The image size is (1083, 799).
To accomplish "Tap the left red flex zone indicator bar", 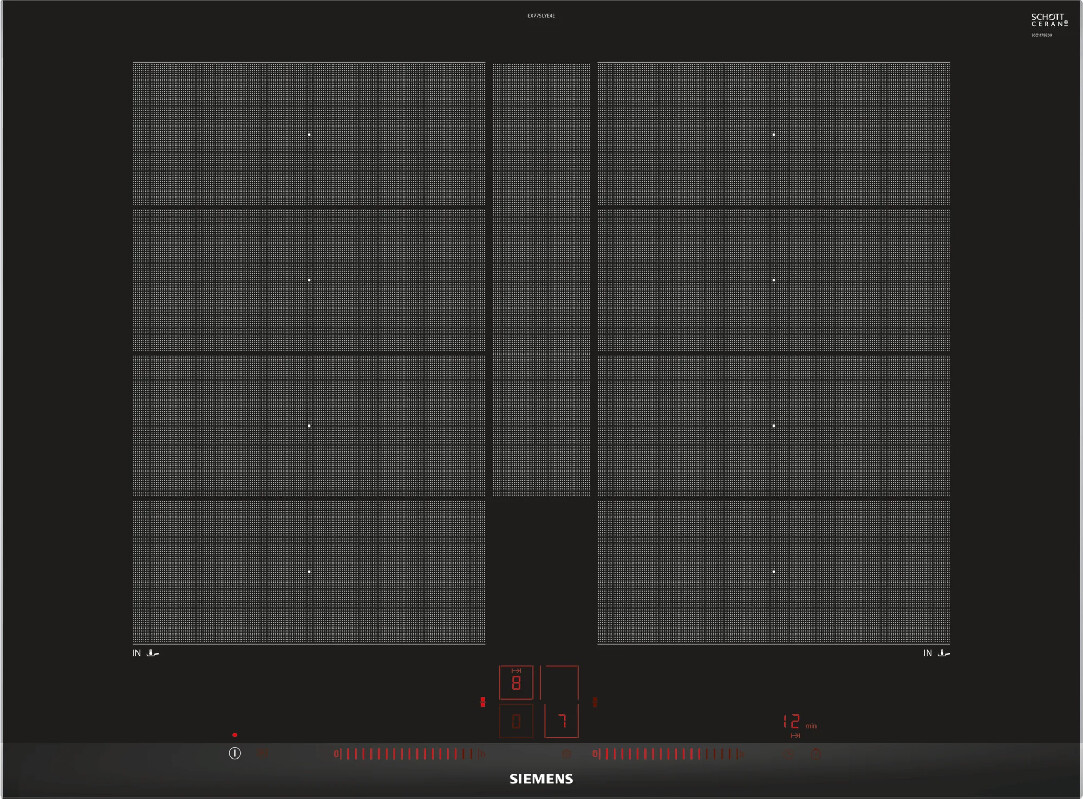I will pos(482,702).
